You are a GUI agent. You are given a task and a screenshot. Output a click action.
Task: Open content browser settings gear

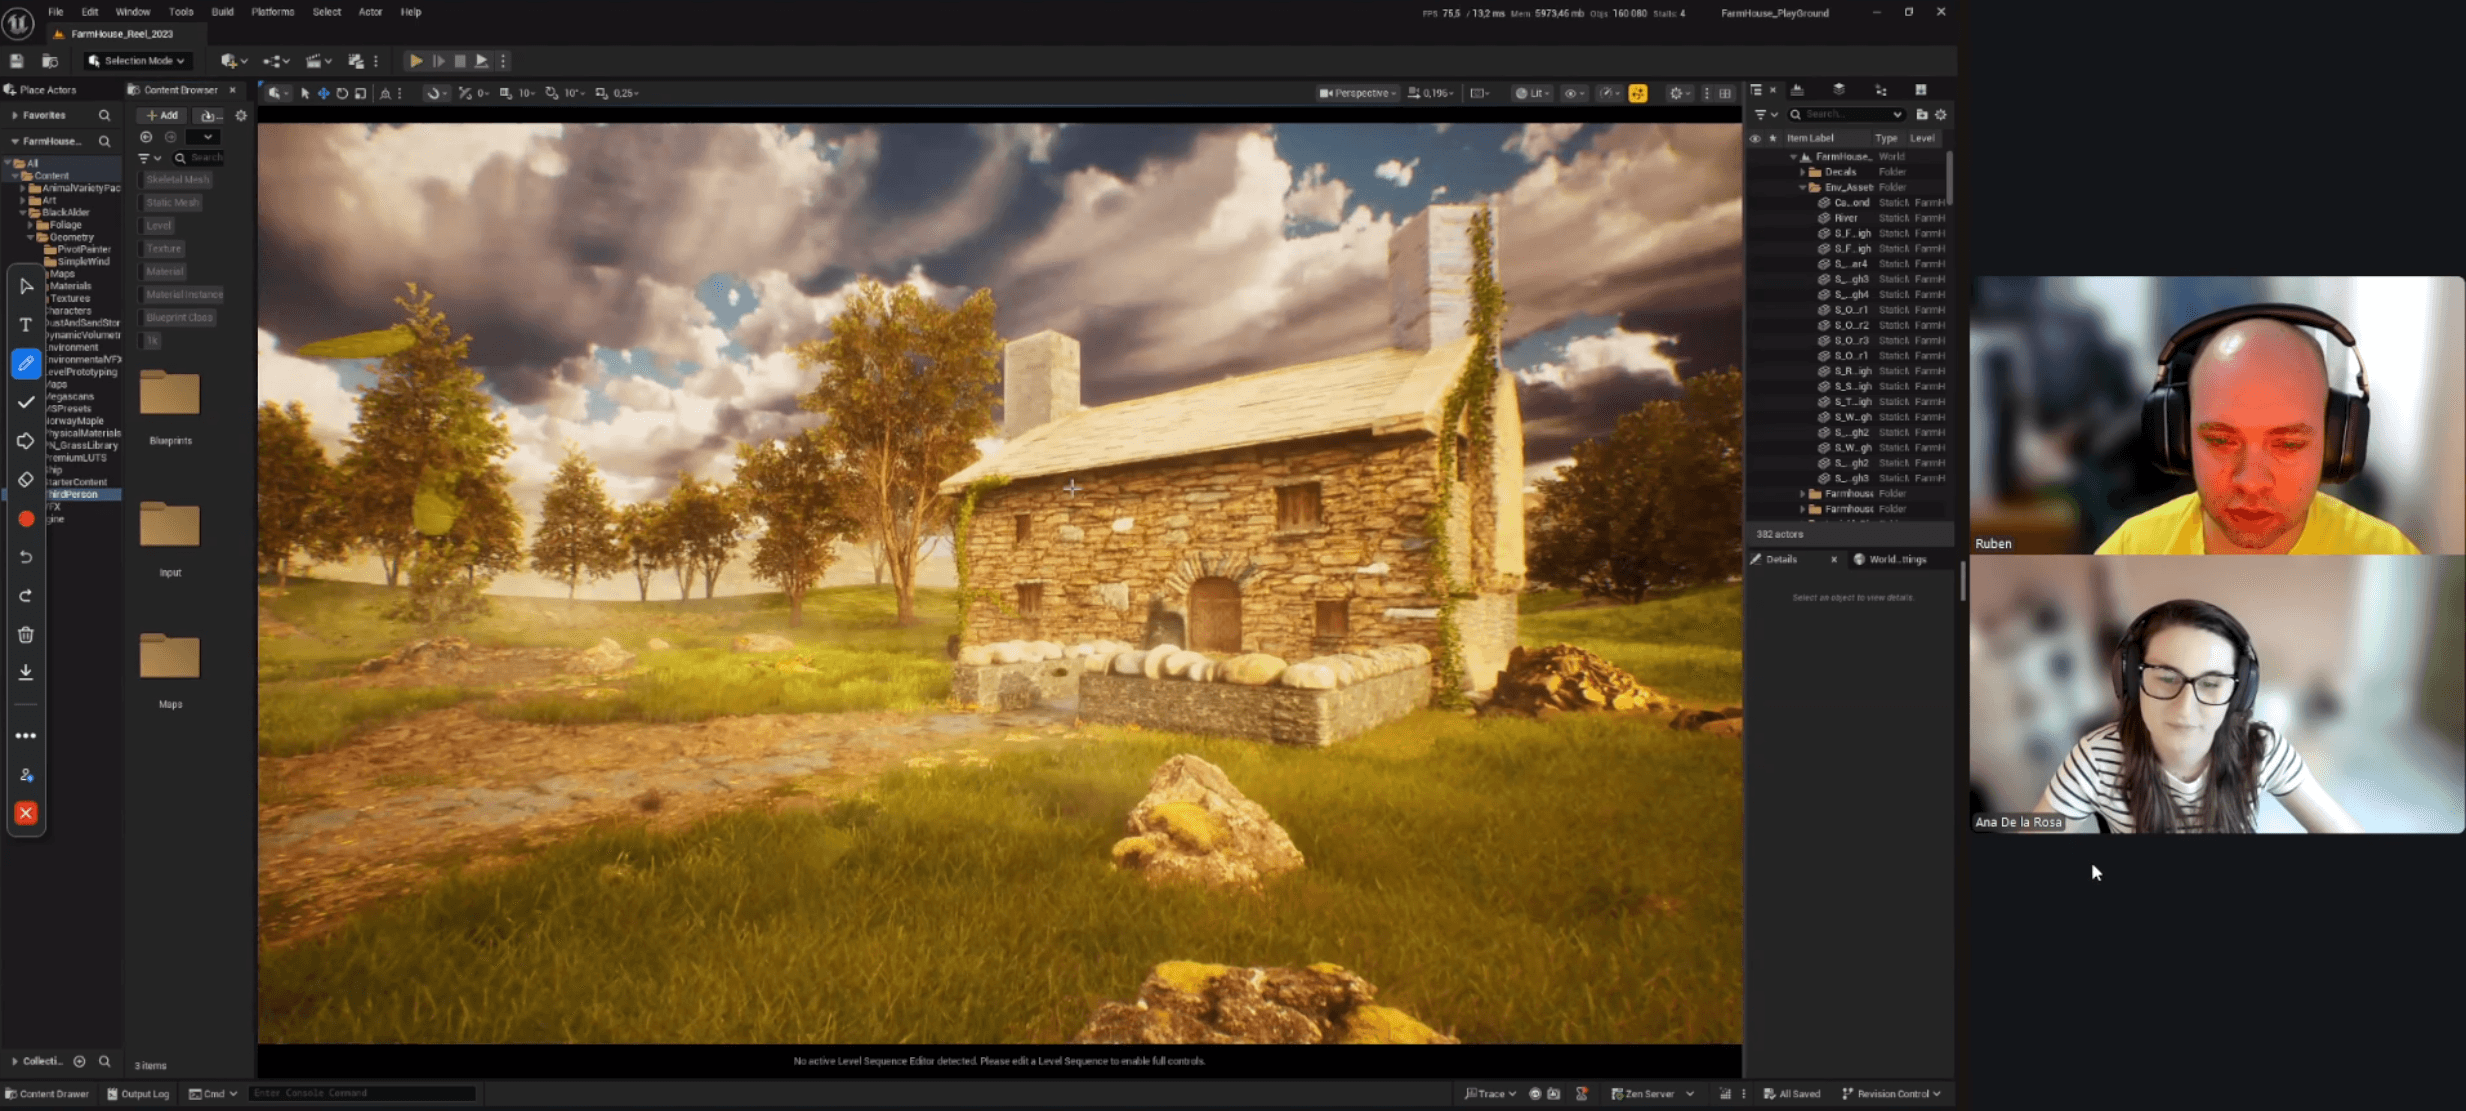[241, 115]
